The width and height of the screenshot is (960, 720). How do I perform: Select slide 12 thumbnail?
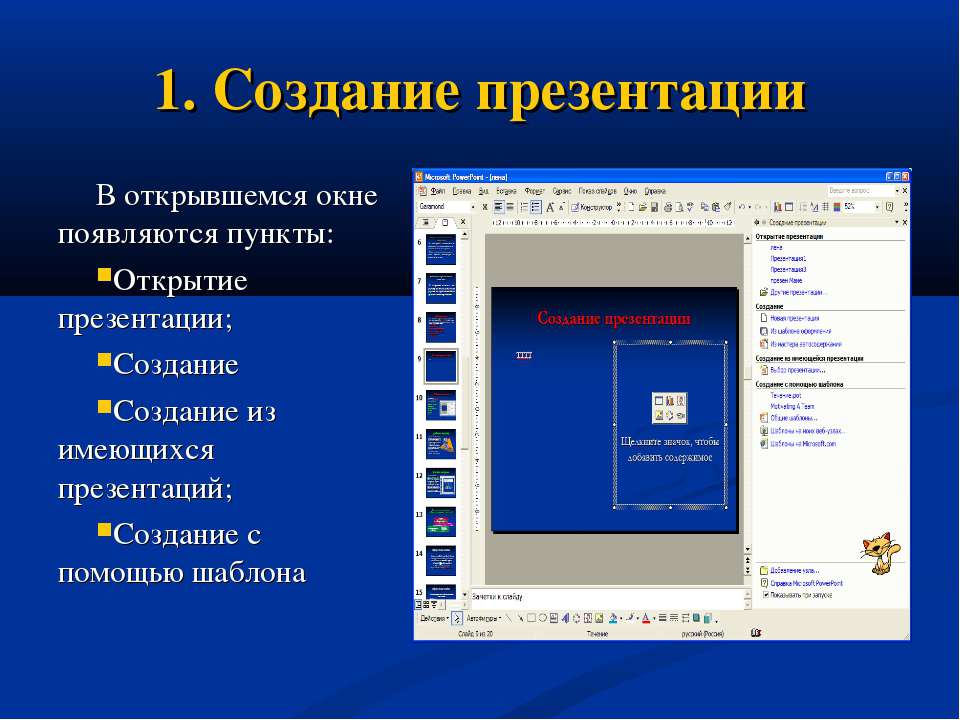[441, 483]
